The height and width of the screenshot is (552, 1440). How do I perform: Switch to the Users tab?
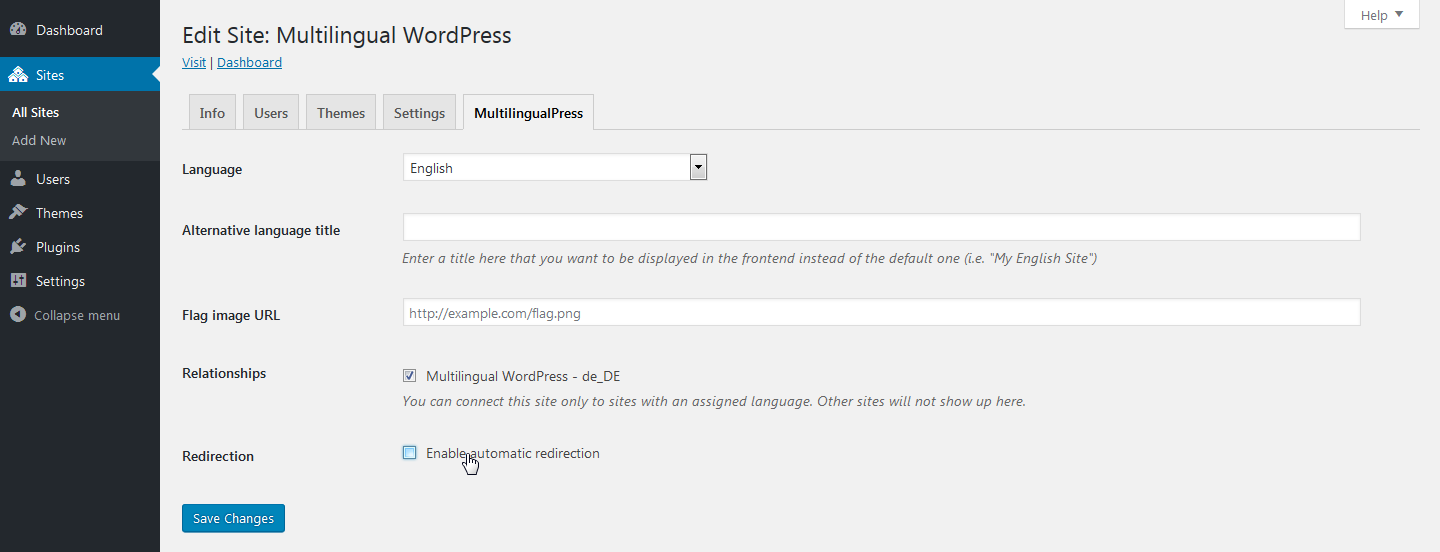tap(271, 113)
